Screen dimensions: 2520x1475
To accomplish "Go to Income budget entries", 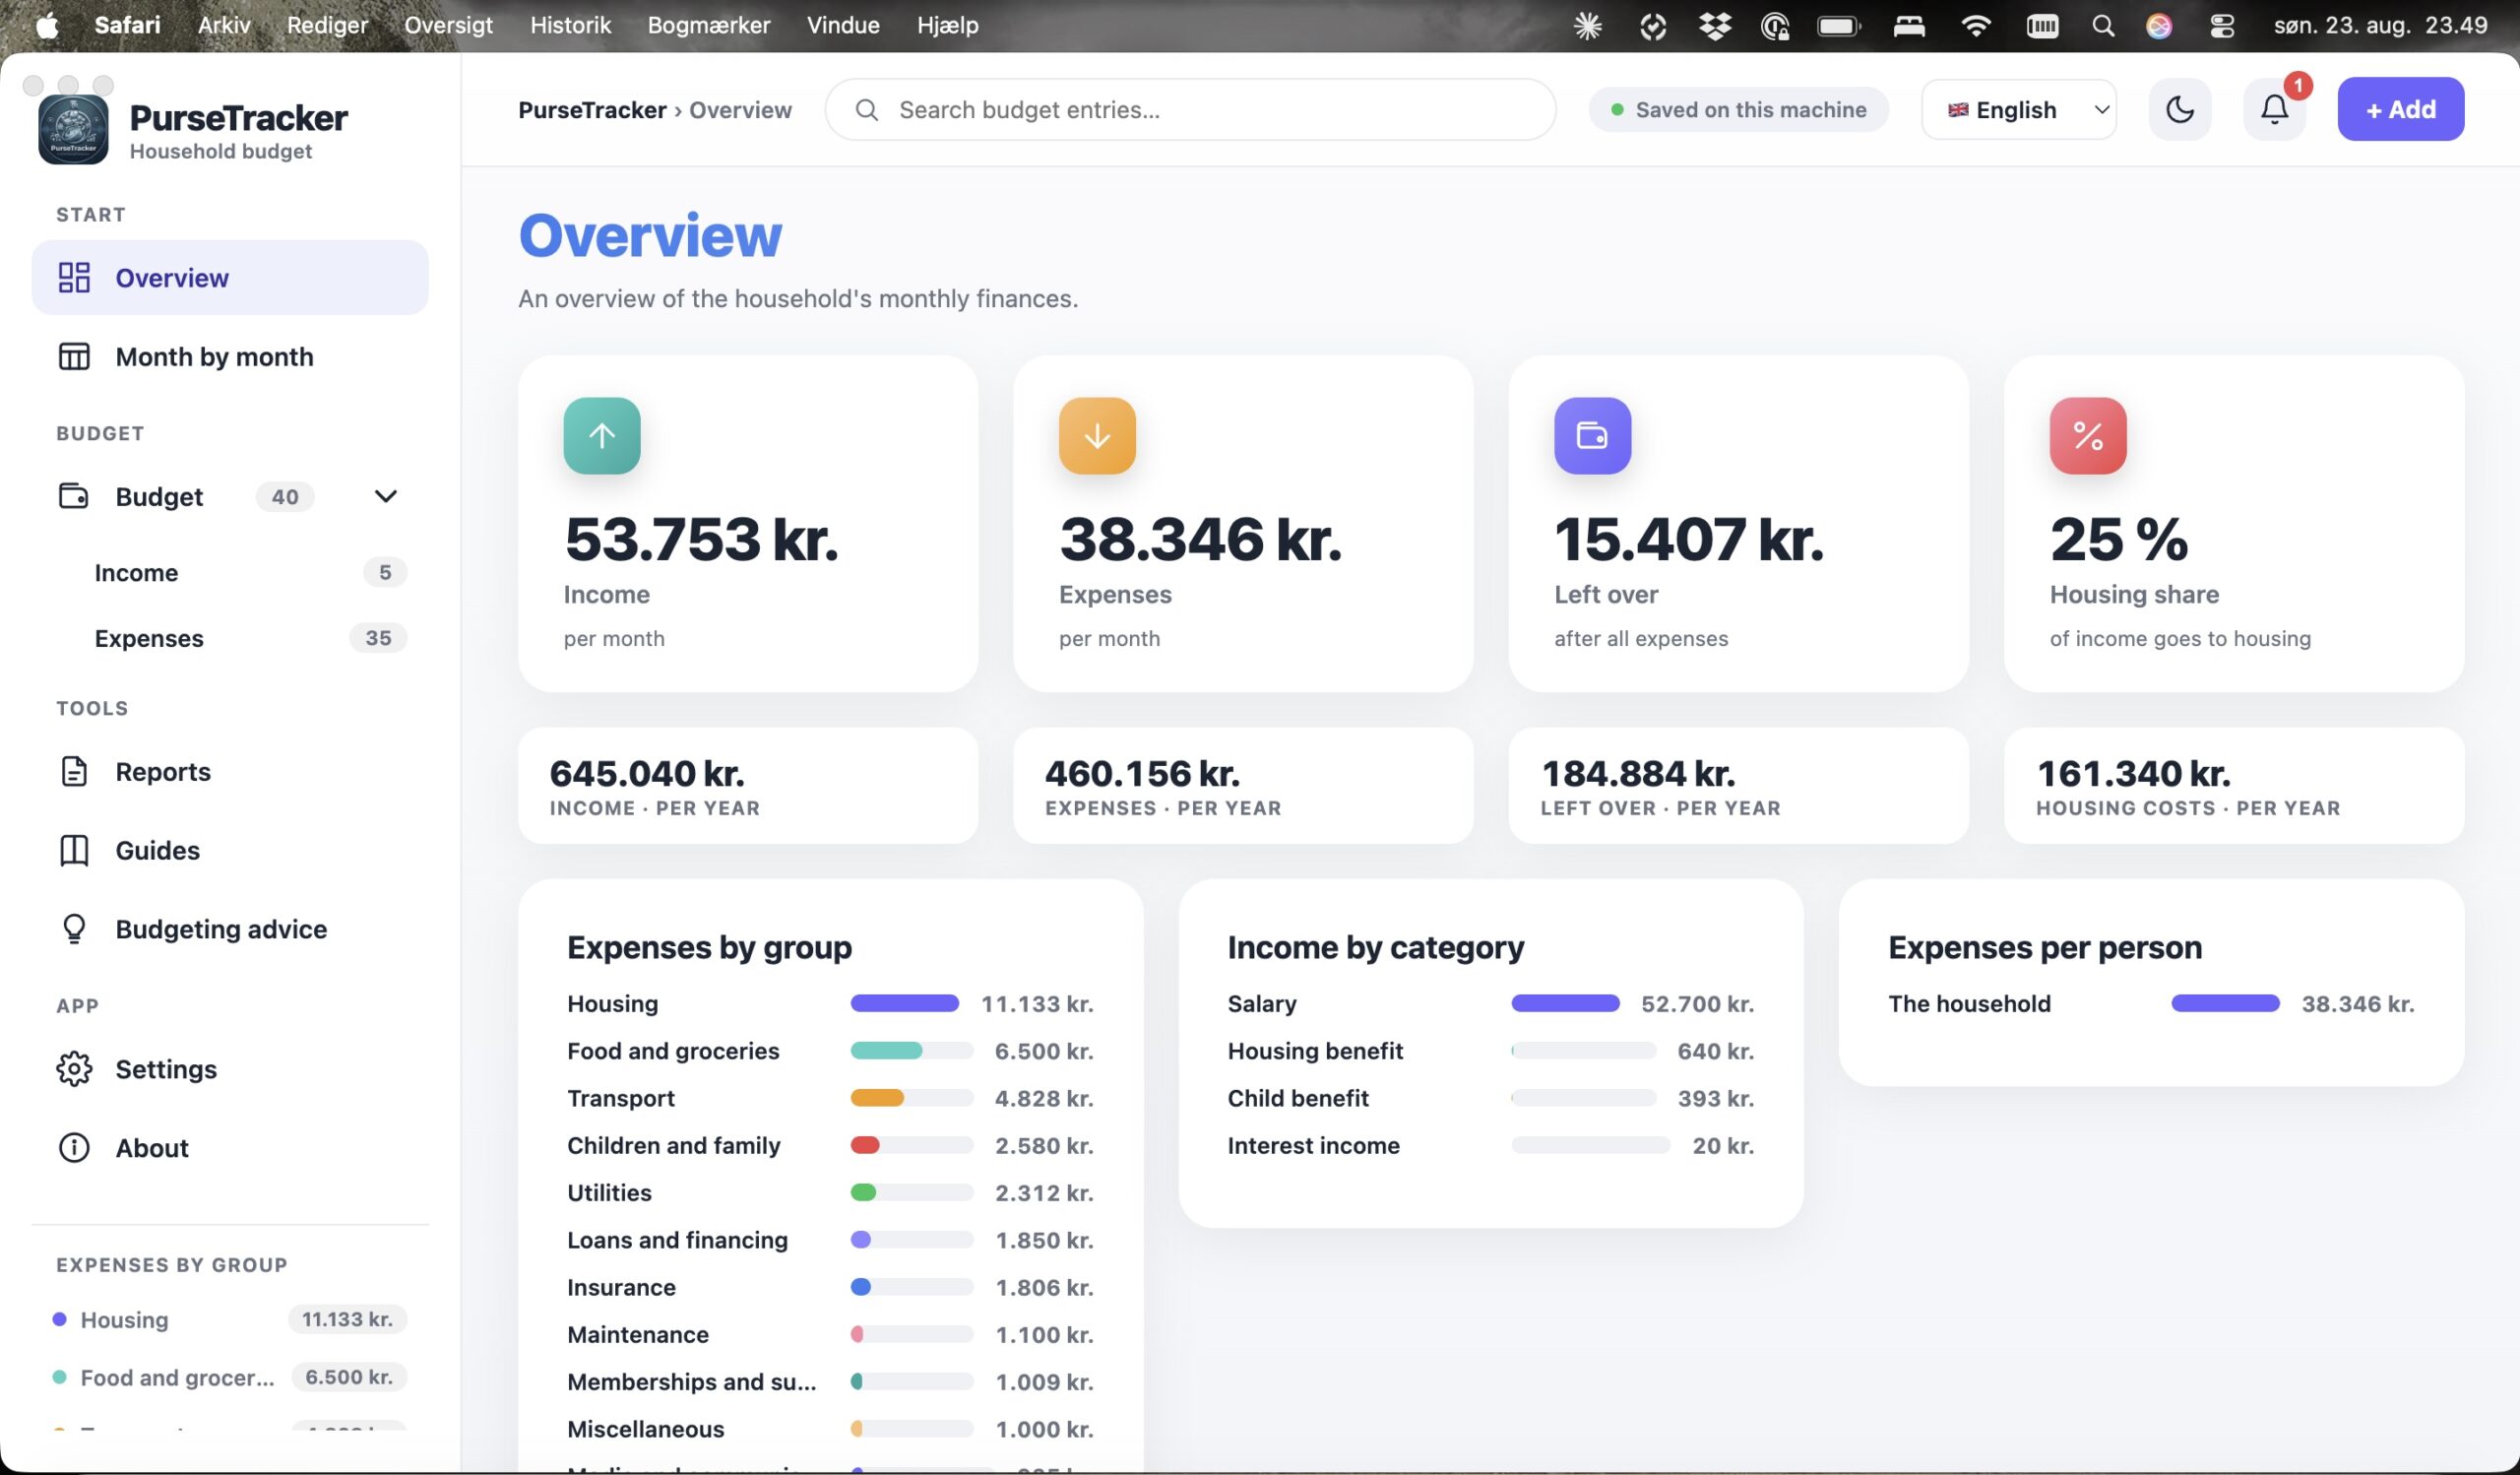I will [230, 572].
